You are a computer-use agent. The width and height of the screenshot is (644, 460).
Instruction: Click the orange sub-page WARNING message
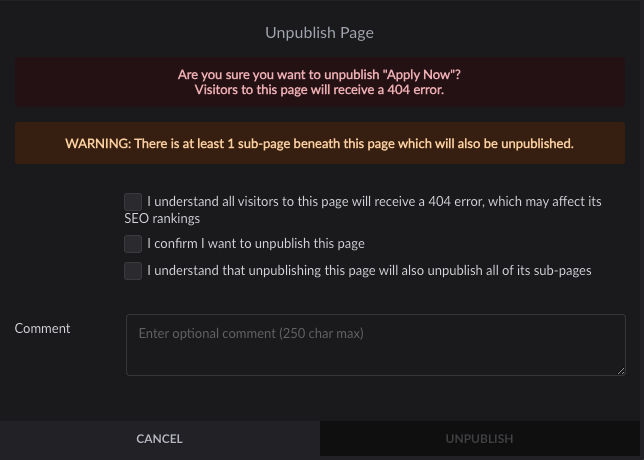point(320,143)
